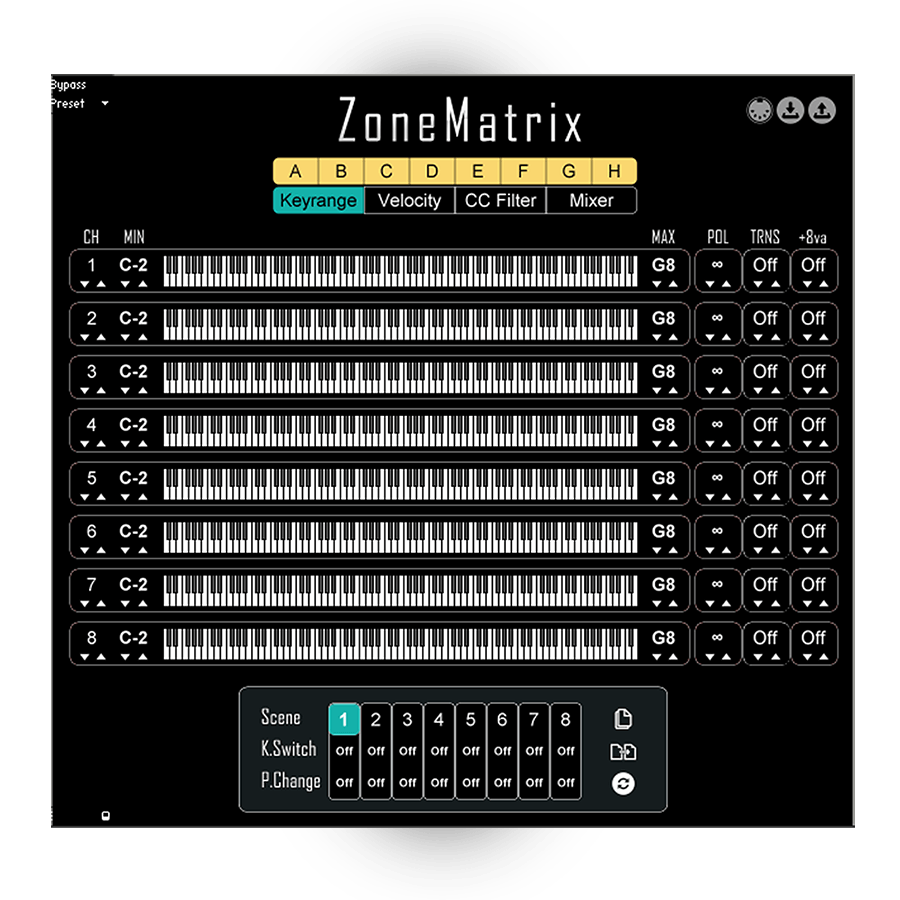Click the keyboard range strip on row 8
Image resolution: width=900 pixels, height=900 pixels.
(x=401, y=643)
